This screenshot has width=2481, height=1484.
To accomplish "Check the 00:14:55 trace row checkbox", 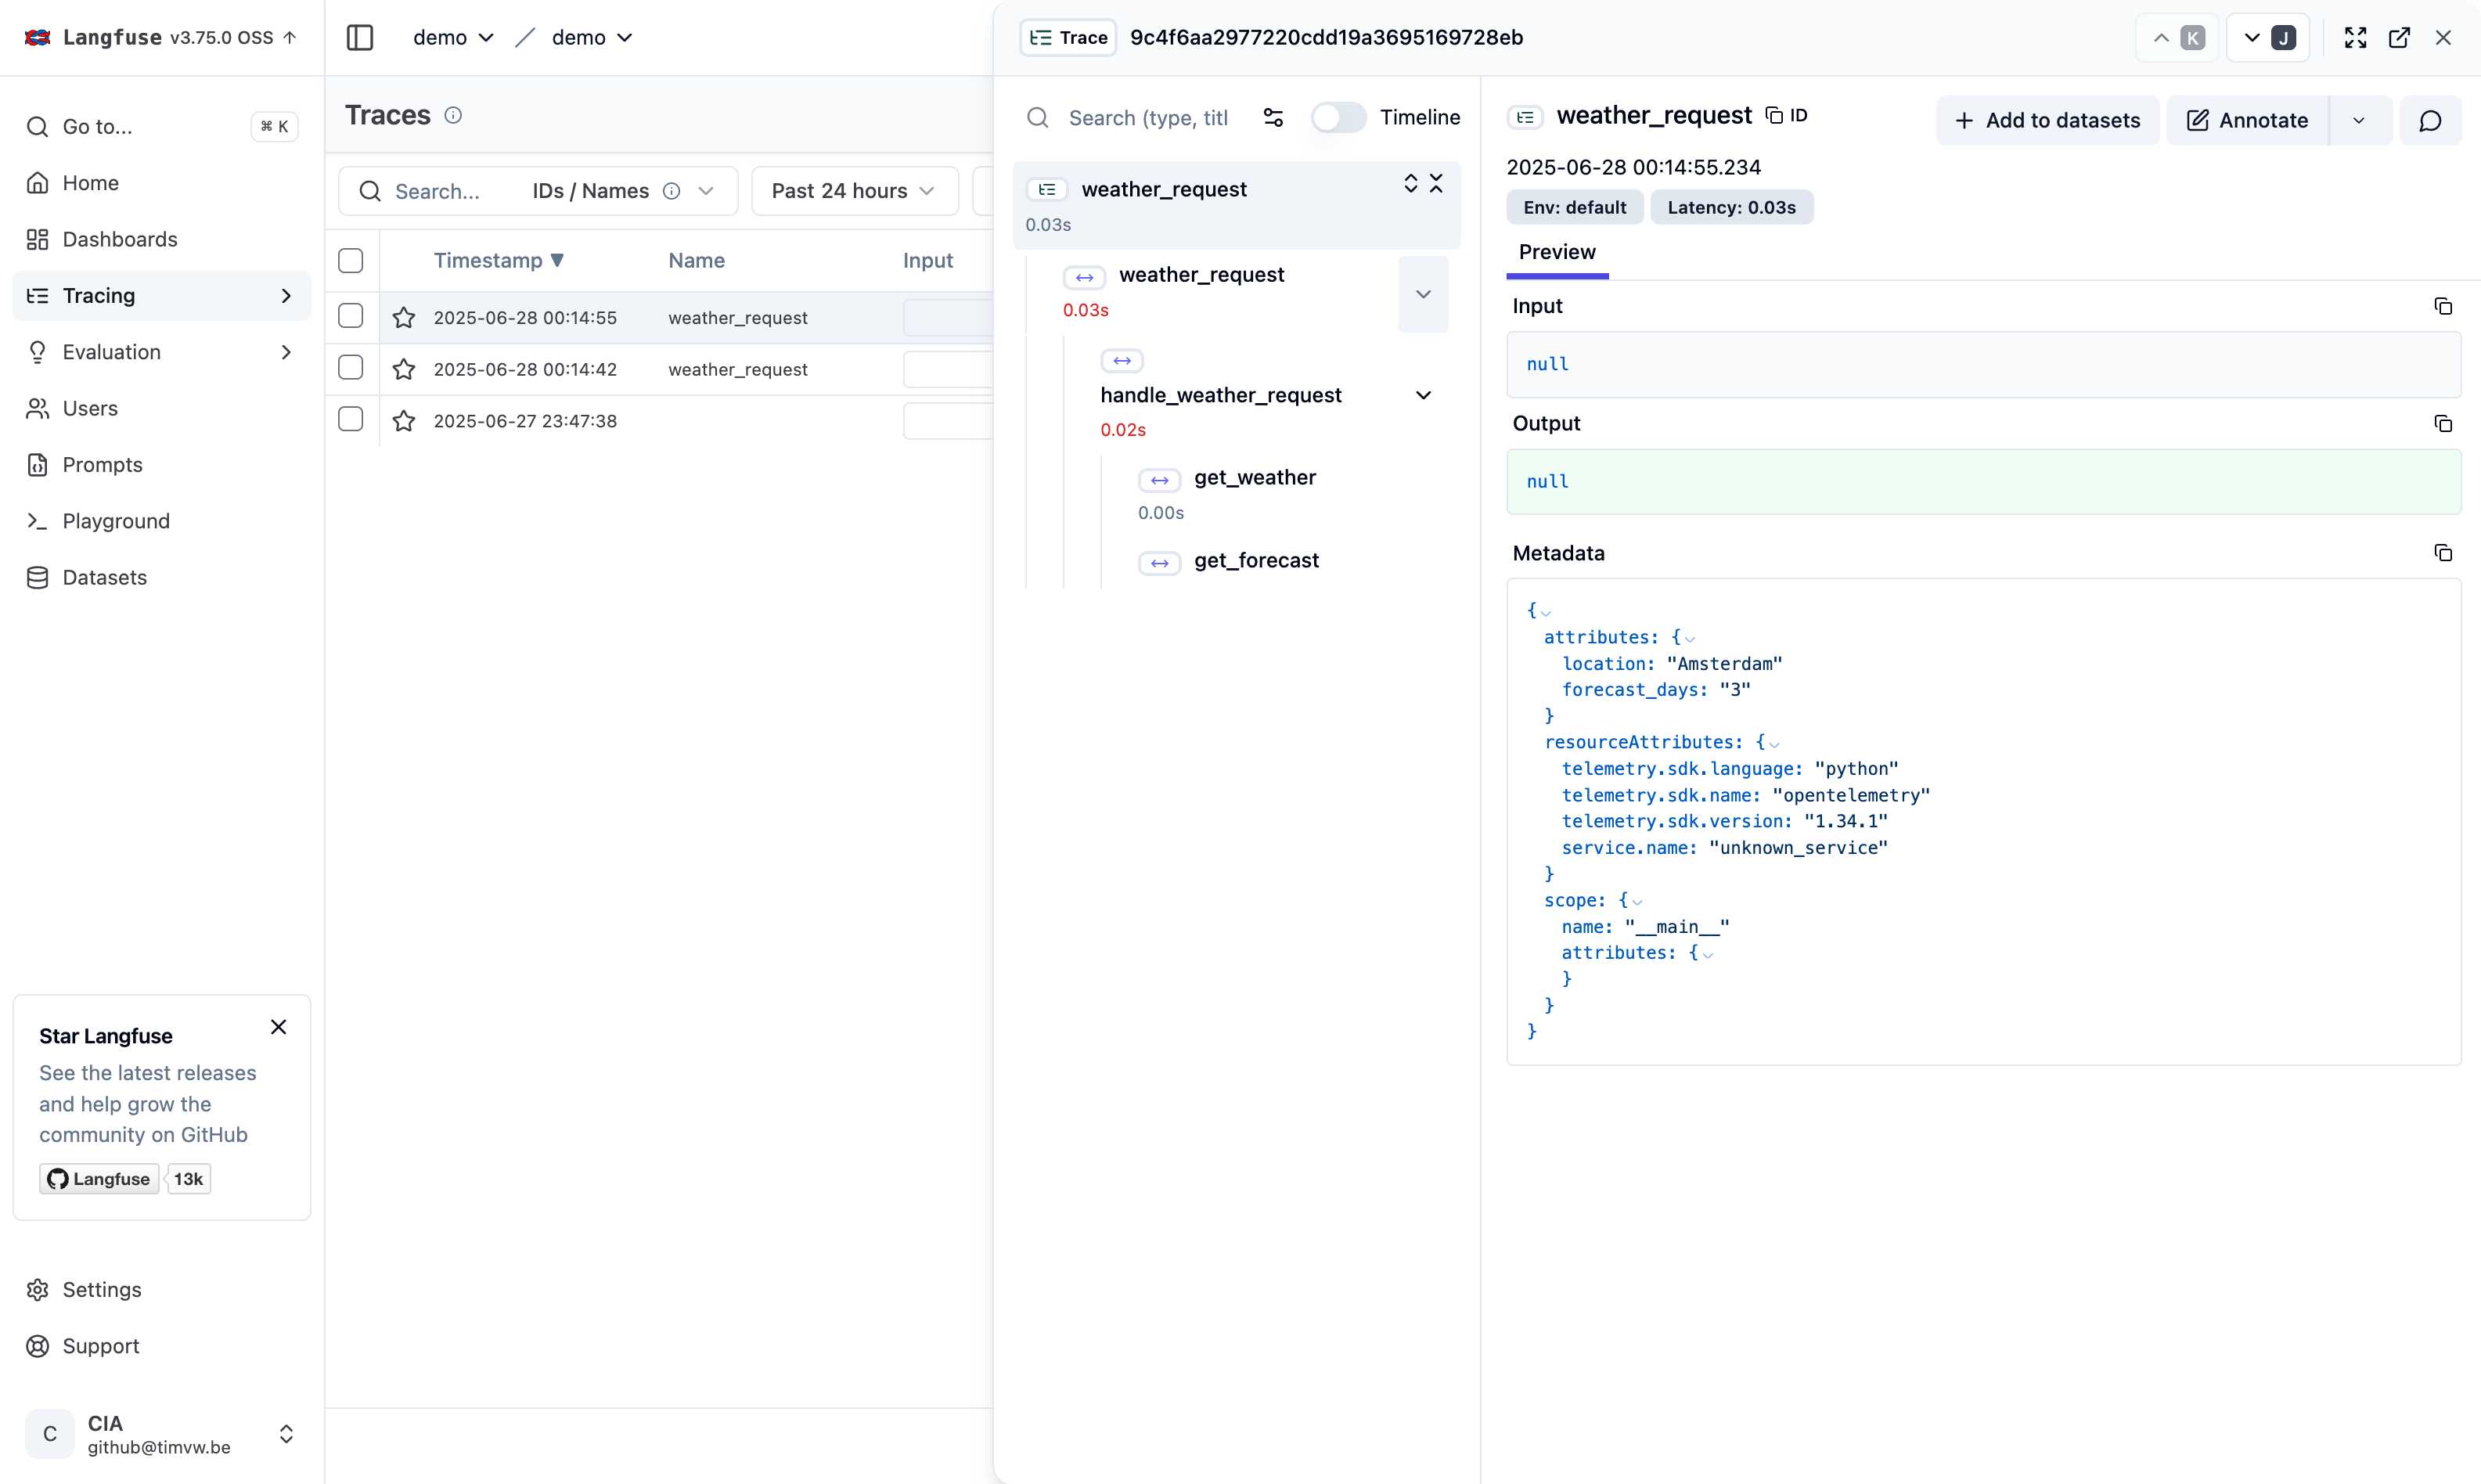I will (x=351, y=316).
